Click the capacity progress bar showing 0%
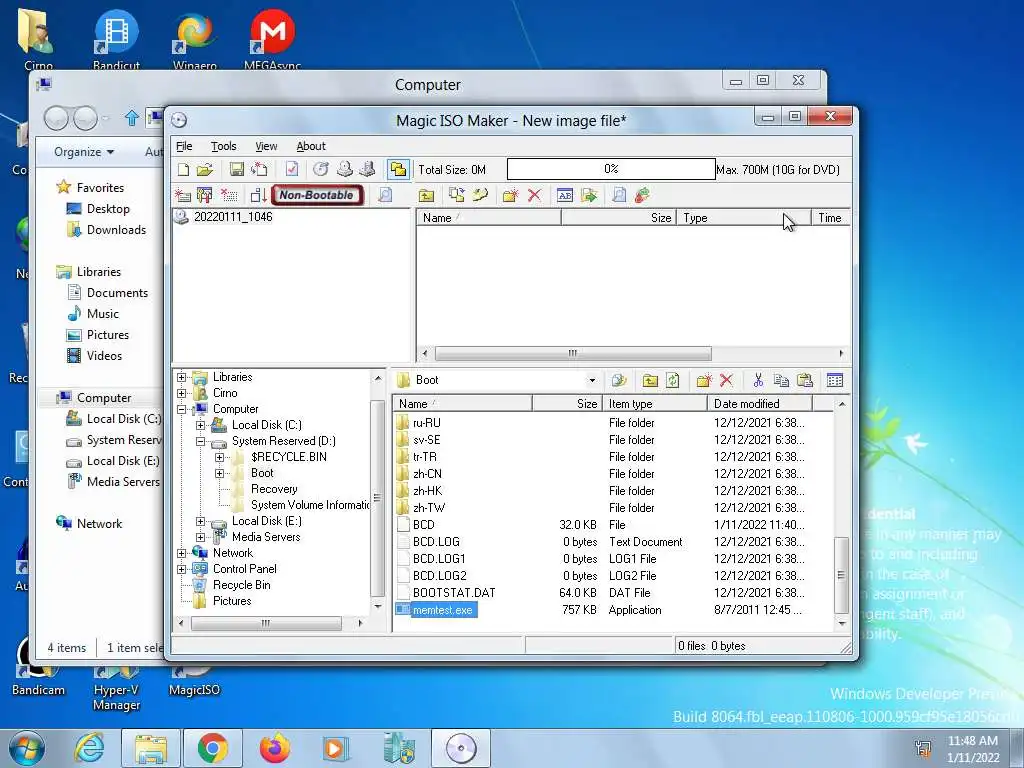Image resolution: width=1024 pixels, height=768 pixels. (x=611, y=169)
